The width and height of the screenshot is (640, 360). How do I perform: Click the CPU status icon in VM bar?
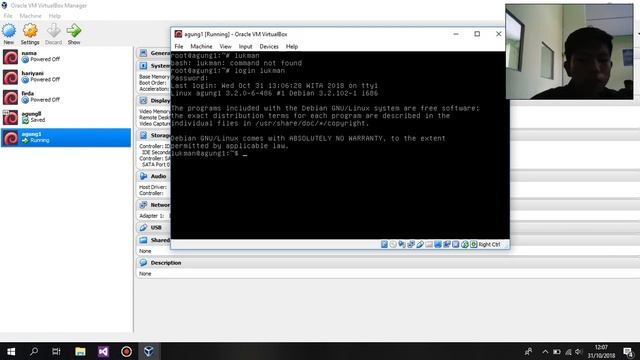(456, 244)
